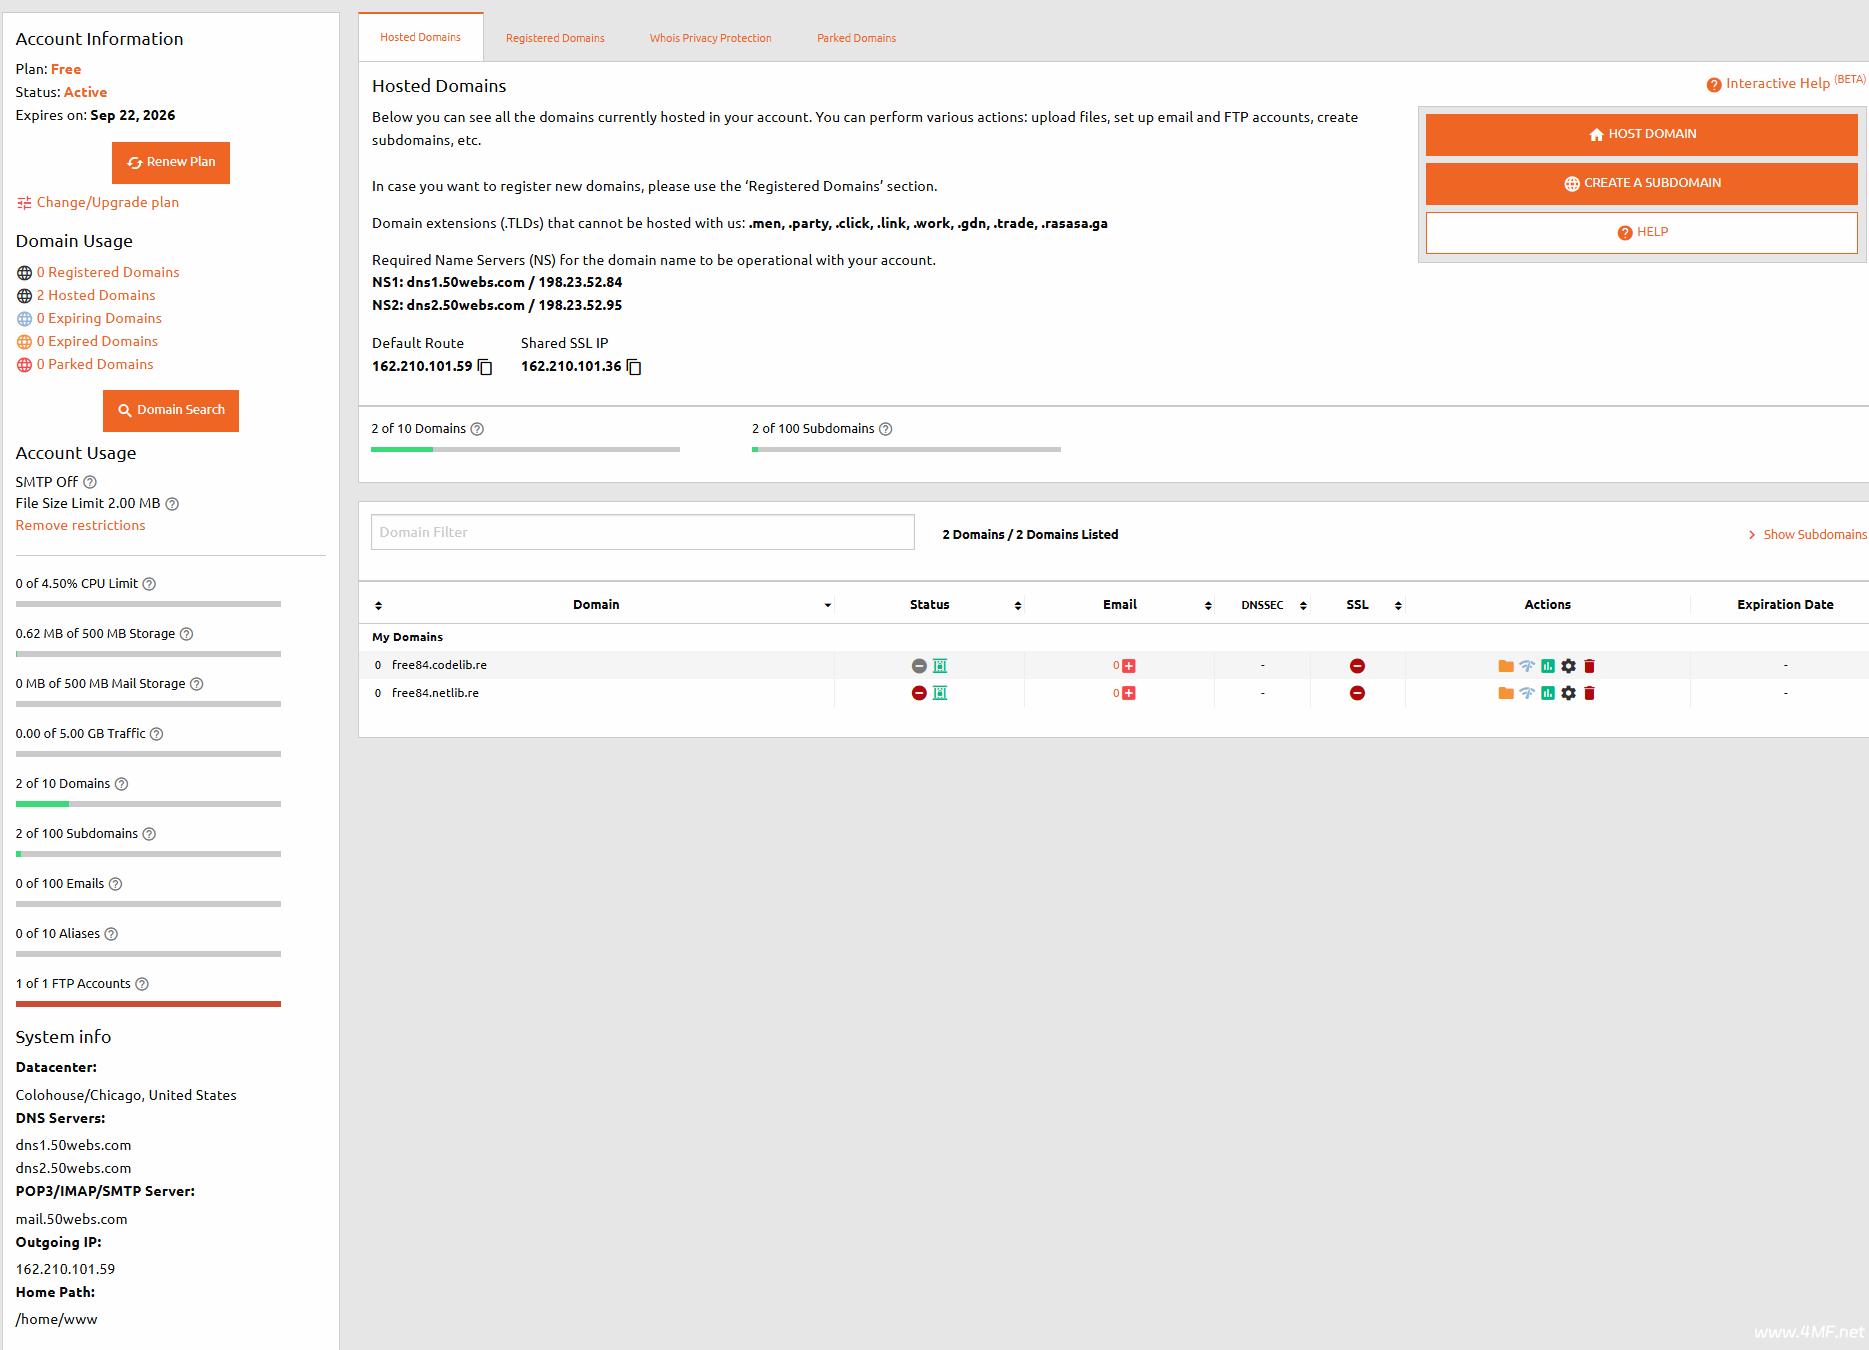1869x1350 pixels.
Task: Delete the free84.netlib.re domain via trash icon
Action: (1589, 693)
